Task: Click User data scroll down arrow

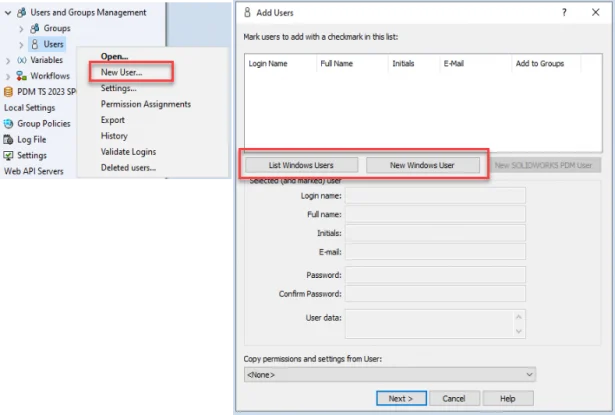Action: tap(519, 331)
